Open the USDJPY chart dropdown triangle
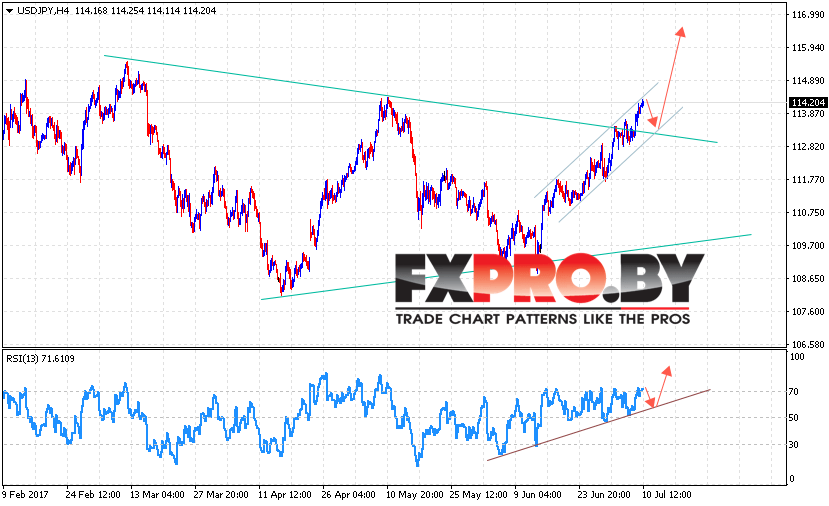829x506 pixels. tap(9, 11)
